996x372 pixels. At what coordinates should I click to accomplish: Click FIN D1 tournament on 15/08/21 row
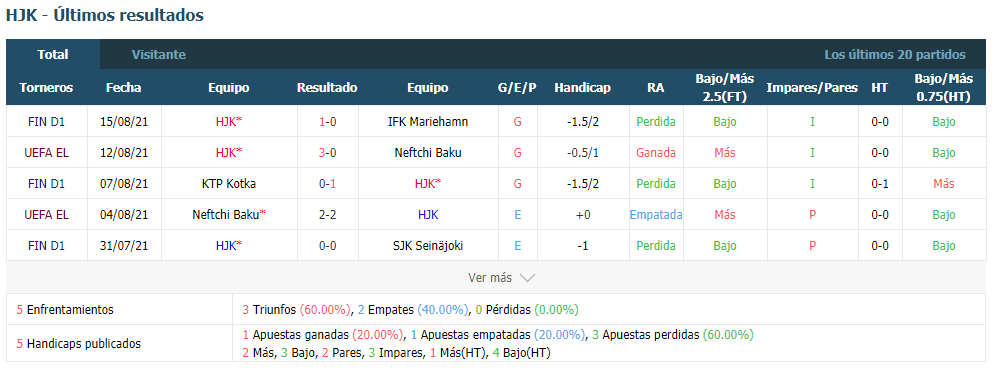(46, 122)
